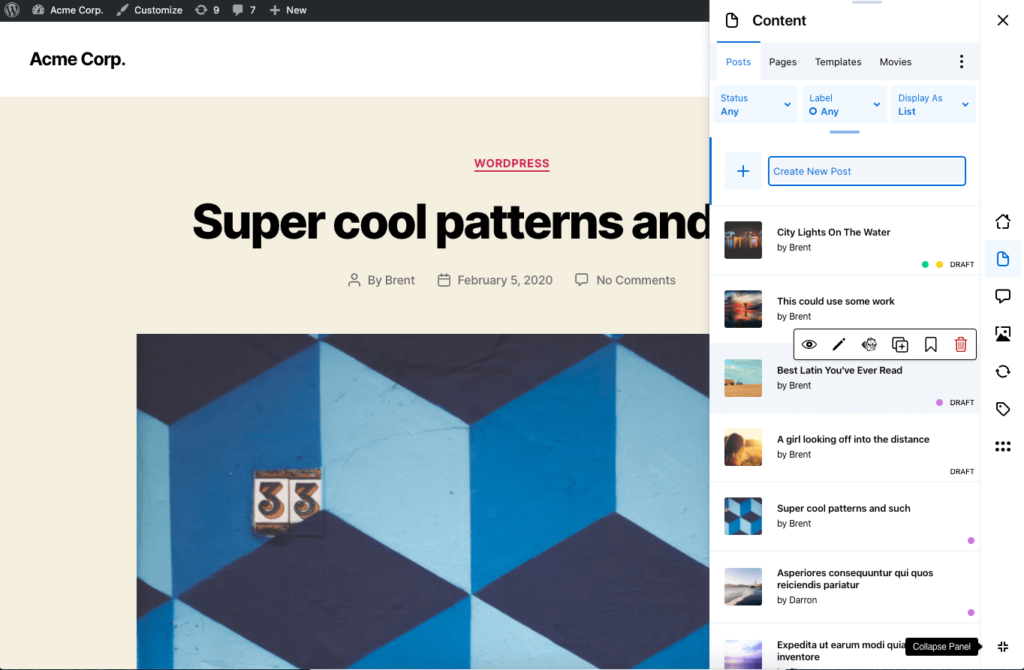Select the Sync icon in the right rail
The width and height of the screenshot is (1024, 670).
[1003, 371]
